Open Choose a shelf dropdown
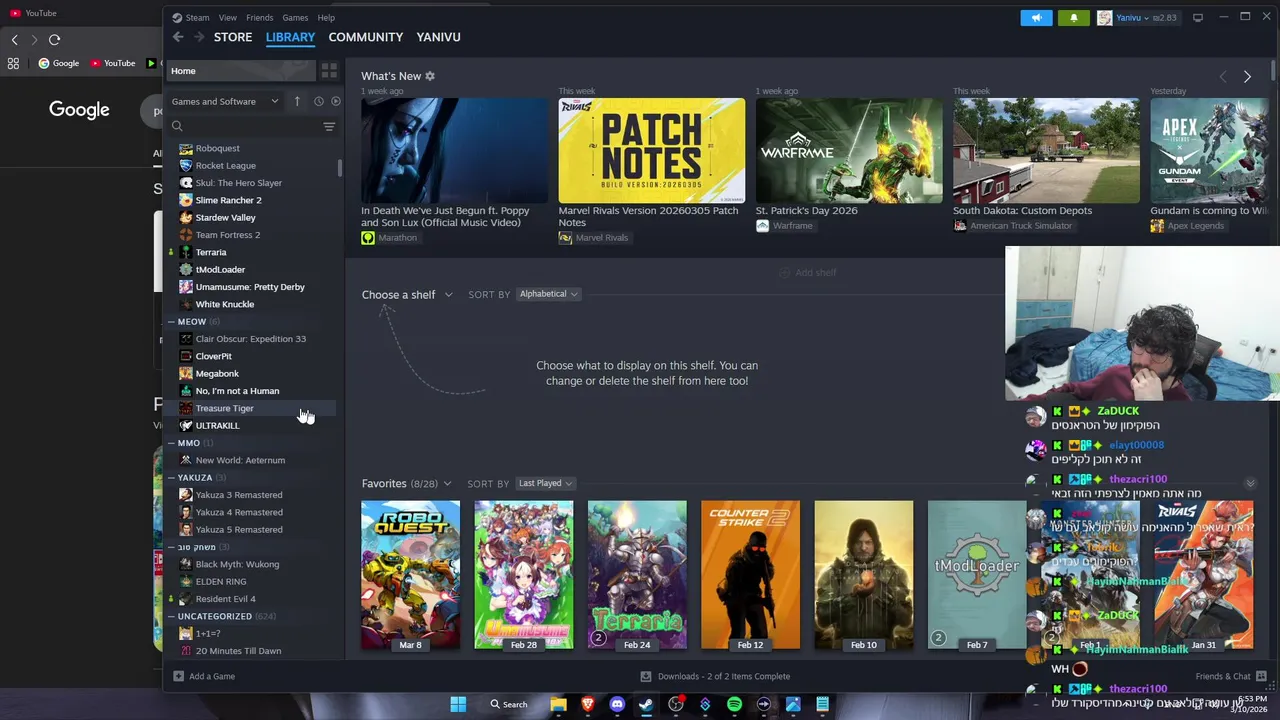 pos(407,295)
